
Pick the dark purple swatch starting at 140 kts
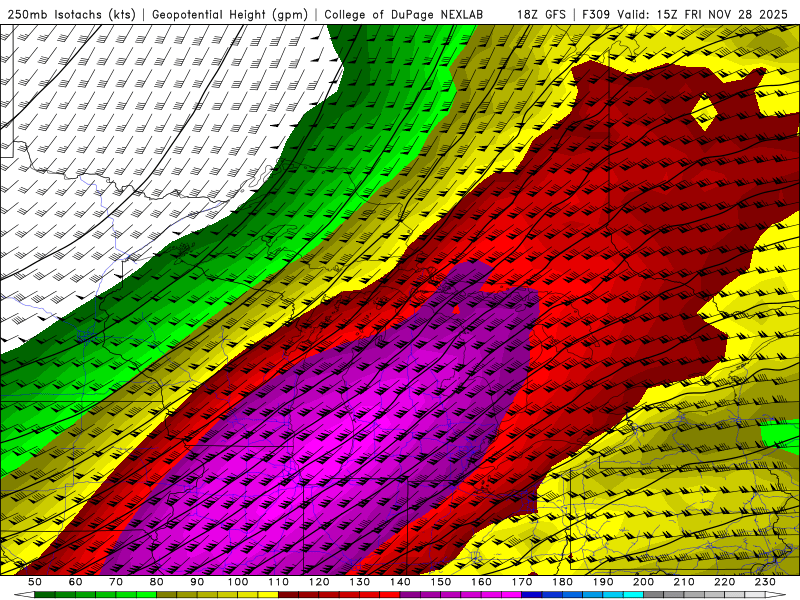click(410, 595)
